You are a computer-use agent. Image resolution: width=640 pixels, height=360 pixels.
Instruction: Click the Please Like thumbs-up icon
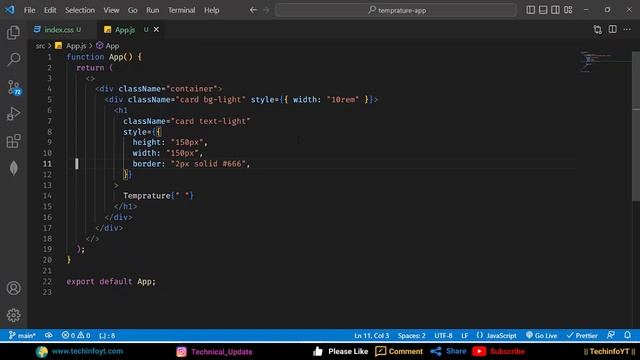click(x=318, y=351)
